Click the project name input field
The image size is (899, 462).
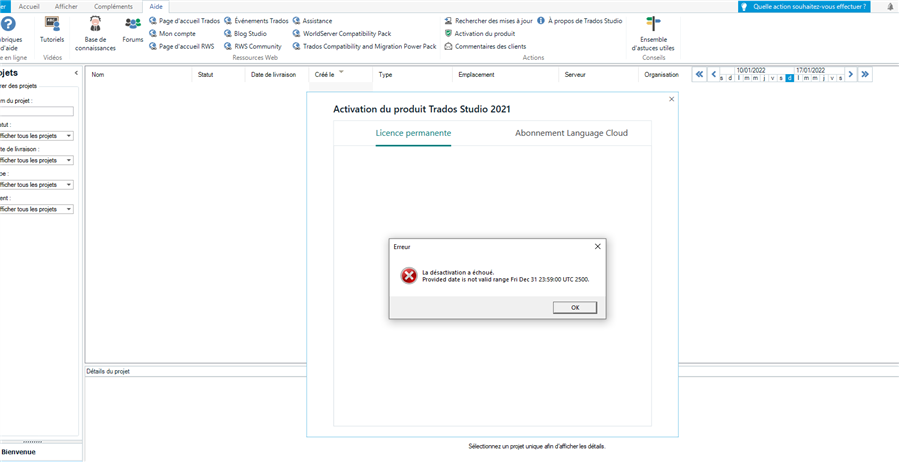pos(37,112)
